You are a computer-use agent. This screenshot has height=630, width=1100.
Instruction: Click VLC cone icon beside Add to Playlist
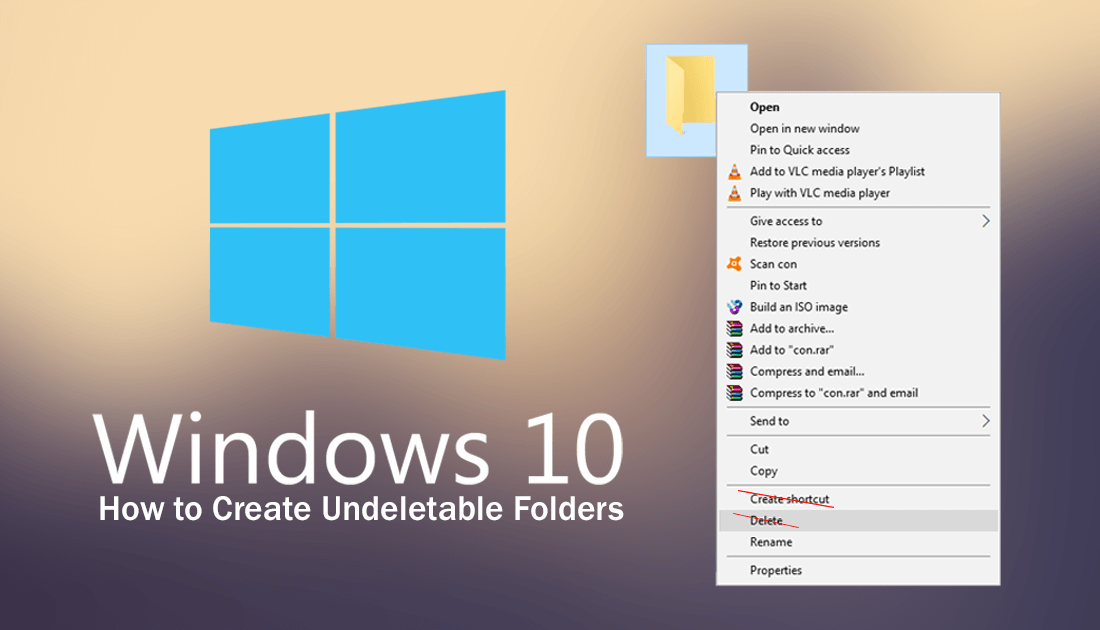click(x=735, y=172)
